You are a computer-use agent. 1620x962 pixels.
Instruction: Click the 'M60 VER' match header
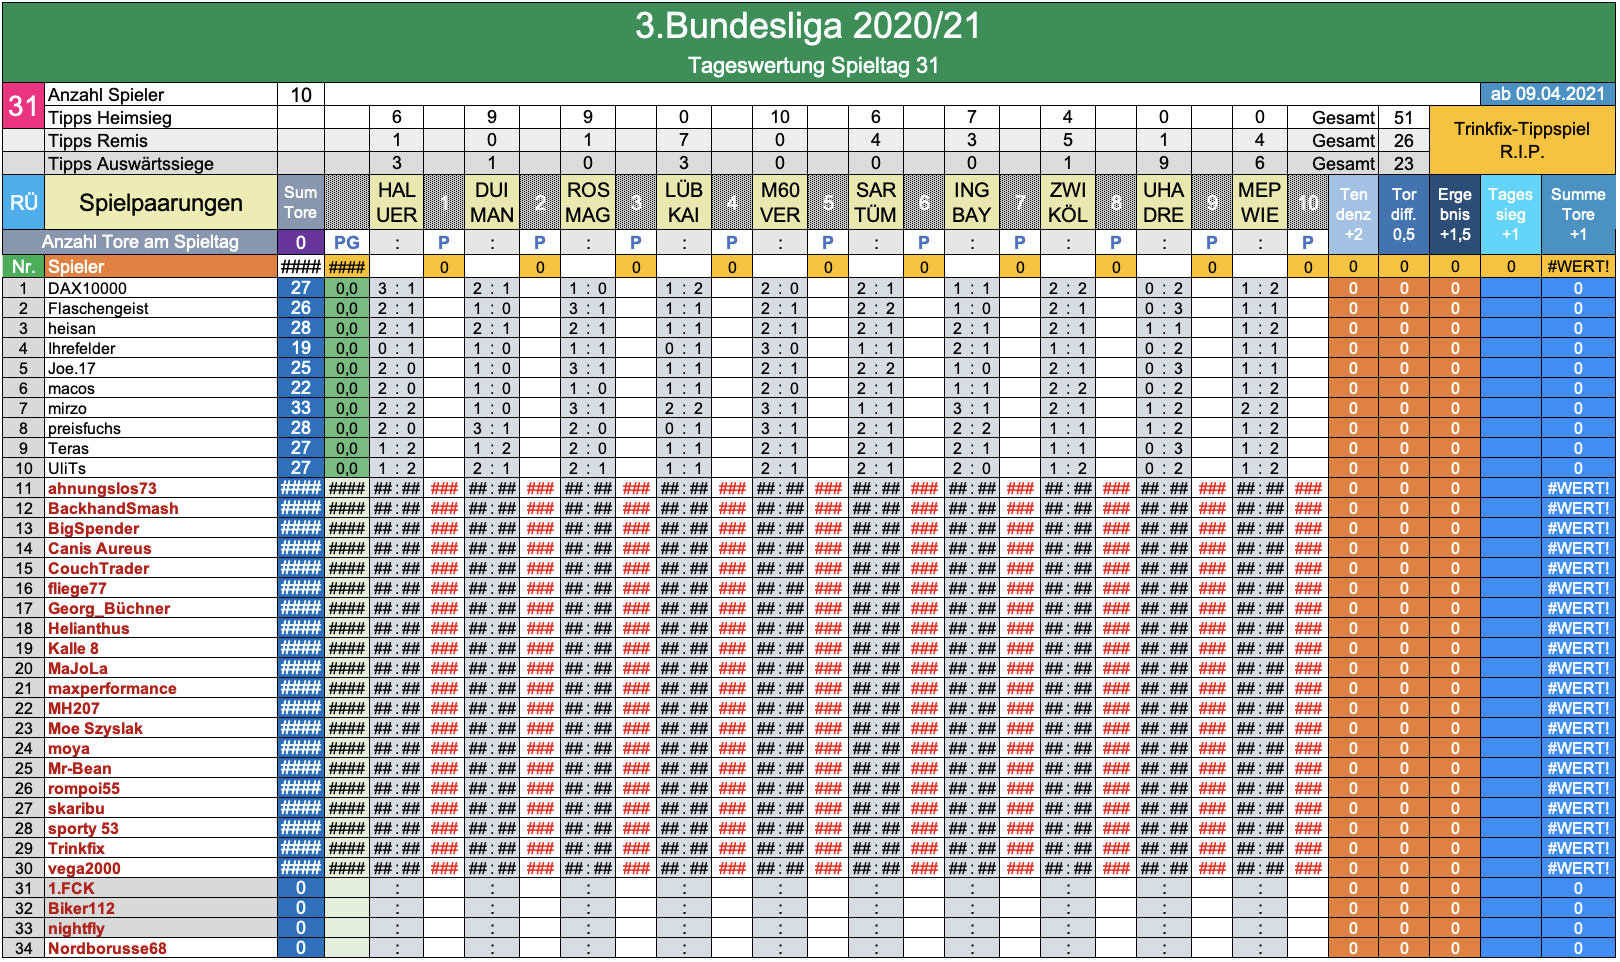780,203
